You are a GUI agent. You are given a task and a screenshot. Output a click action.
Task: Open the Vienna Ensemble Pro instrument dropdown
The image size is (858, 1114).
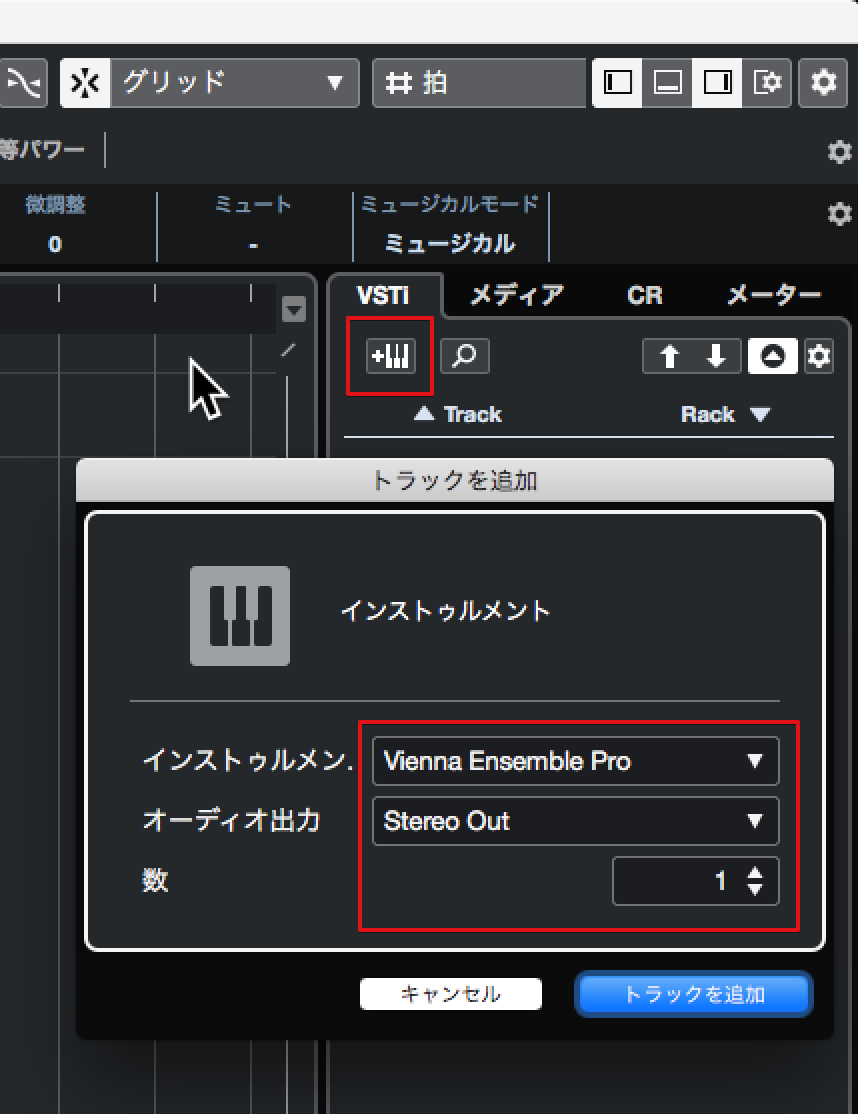(575, 761)
